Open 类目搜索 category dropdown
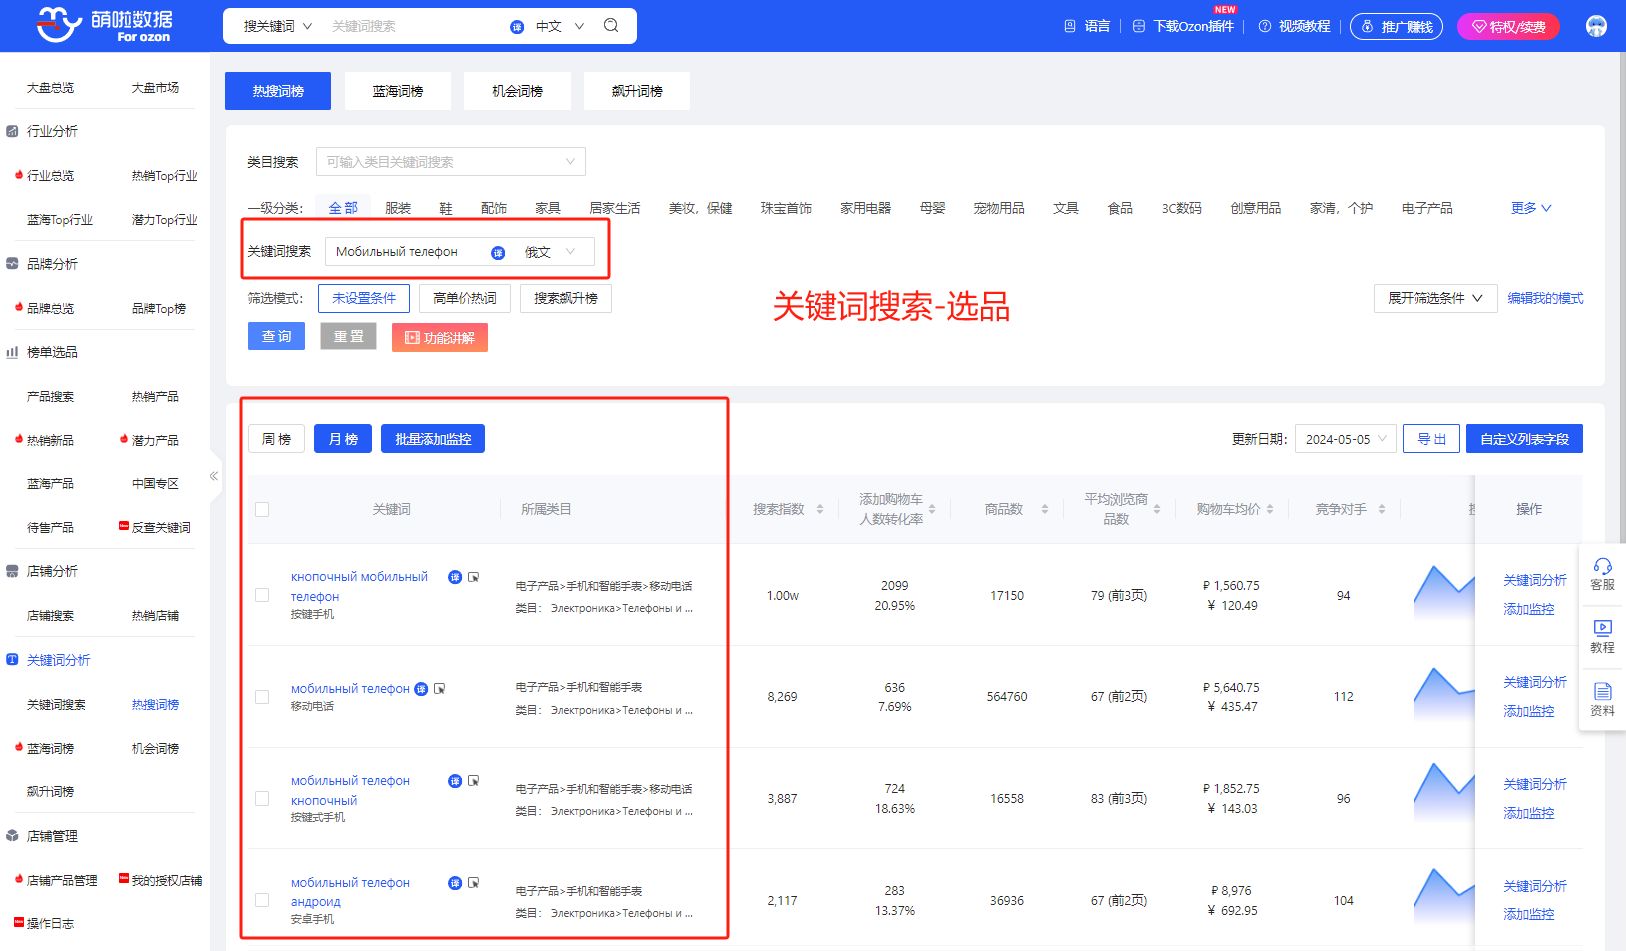This screenshot has width=1626, height=951. coord(451,162)
